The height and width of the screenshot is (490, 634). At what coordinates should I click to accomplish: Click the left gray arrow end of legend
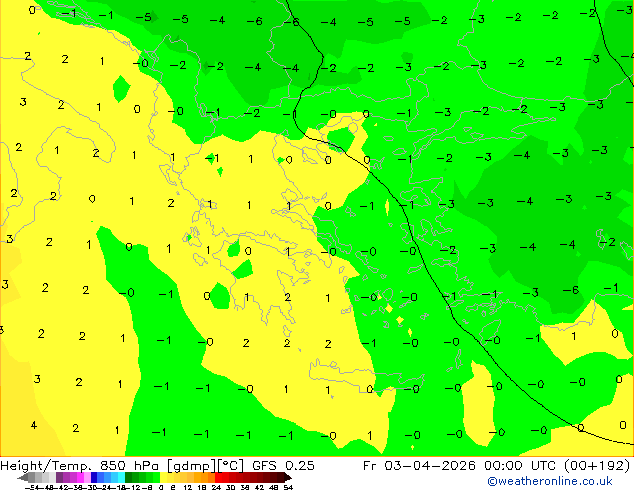click(x=23, y=477)
